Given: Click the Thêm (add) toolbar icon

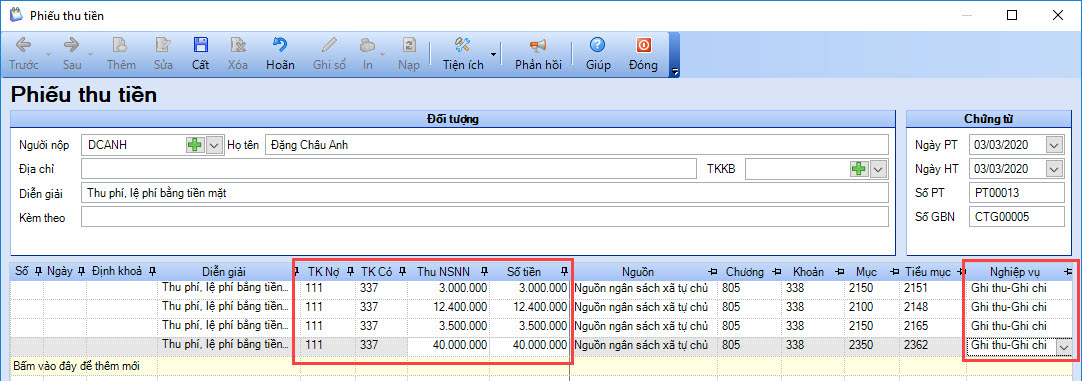Looking at the screenshot, I should 120,46.
